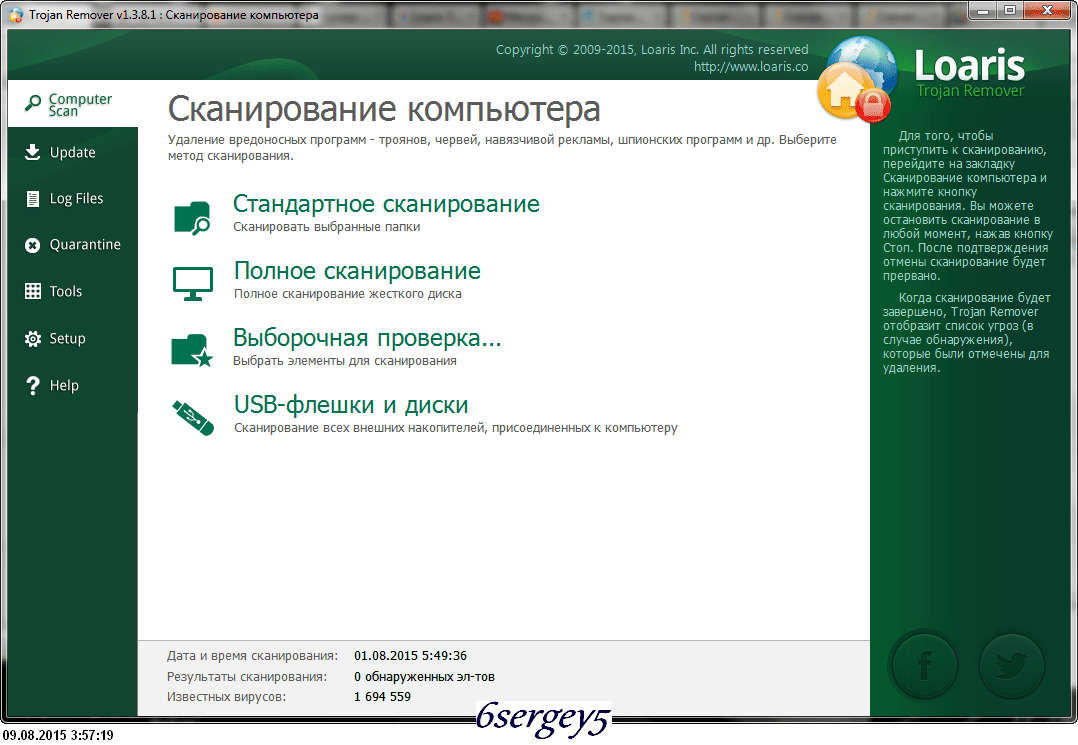Screen dimensions: 1078x745
Task: Start USB-флешки и диски scan
Action: (351, 405)
